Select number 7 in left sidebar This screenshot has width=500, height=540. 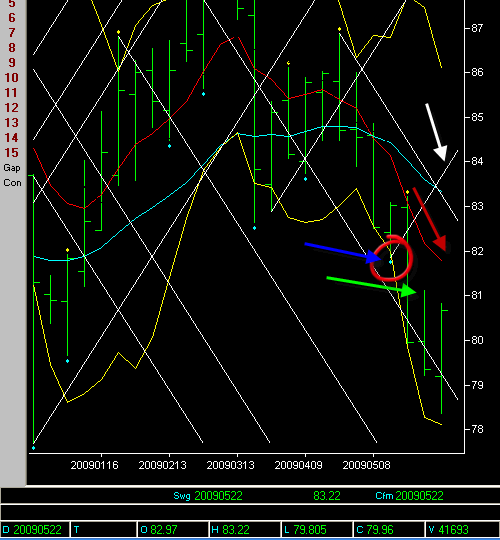pos(12,33)
